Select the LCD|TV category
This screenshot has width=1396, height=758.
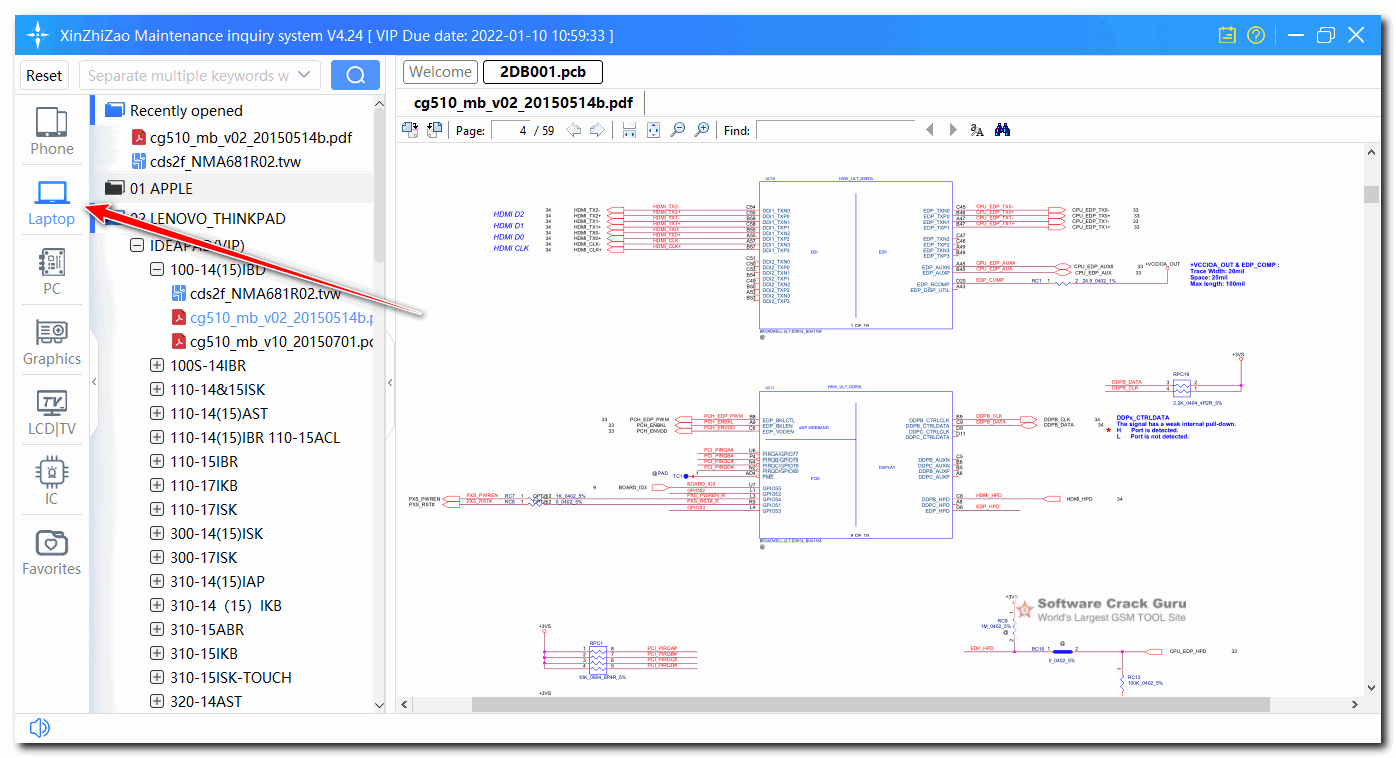[x=51, y=412]
